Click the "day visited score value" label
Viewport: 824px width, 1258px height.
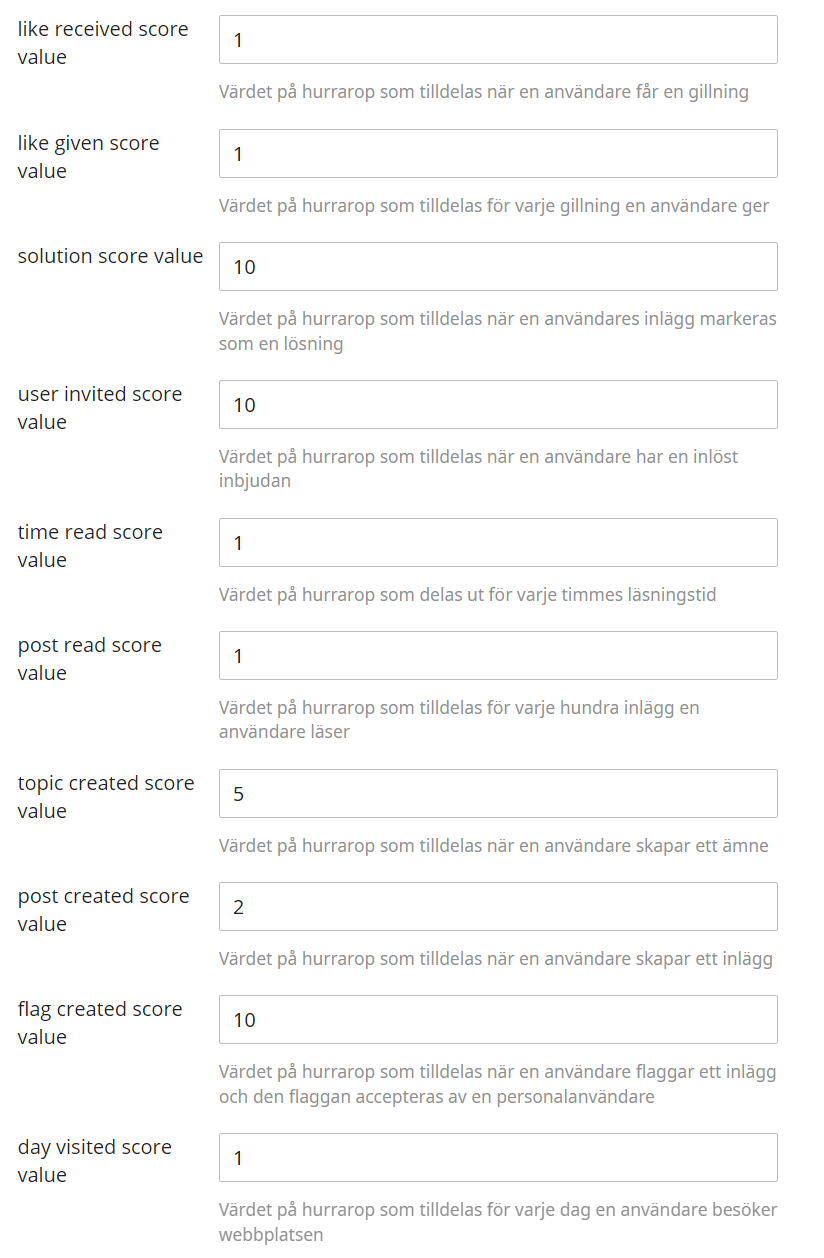click(x=95, y=1161)
